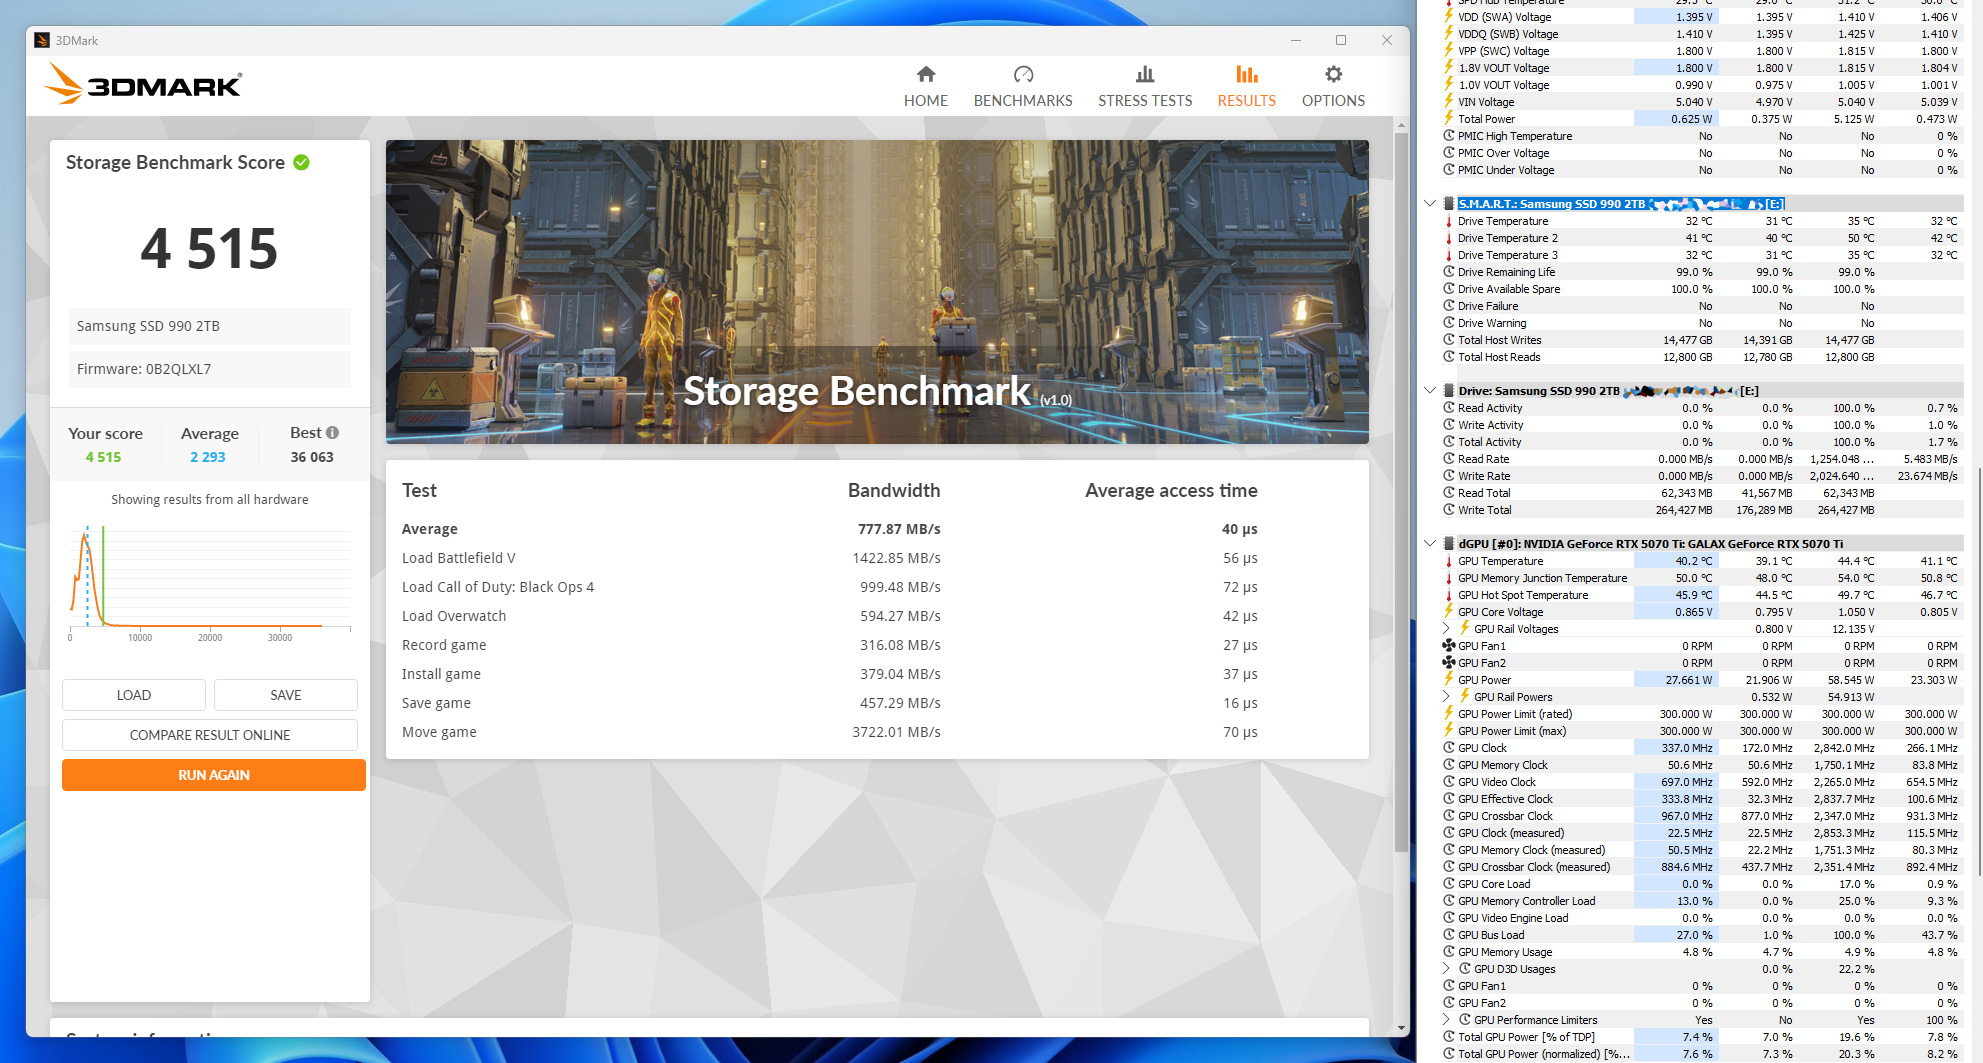
Task: Click the Drive Samsung SSD section icon
Action: tap(1448, 391)
